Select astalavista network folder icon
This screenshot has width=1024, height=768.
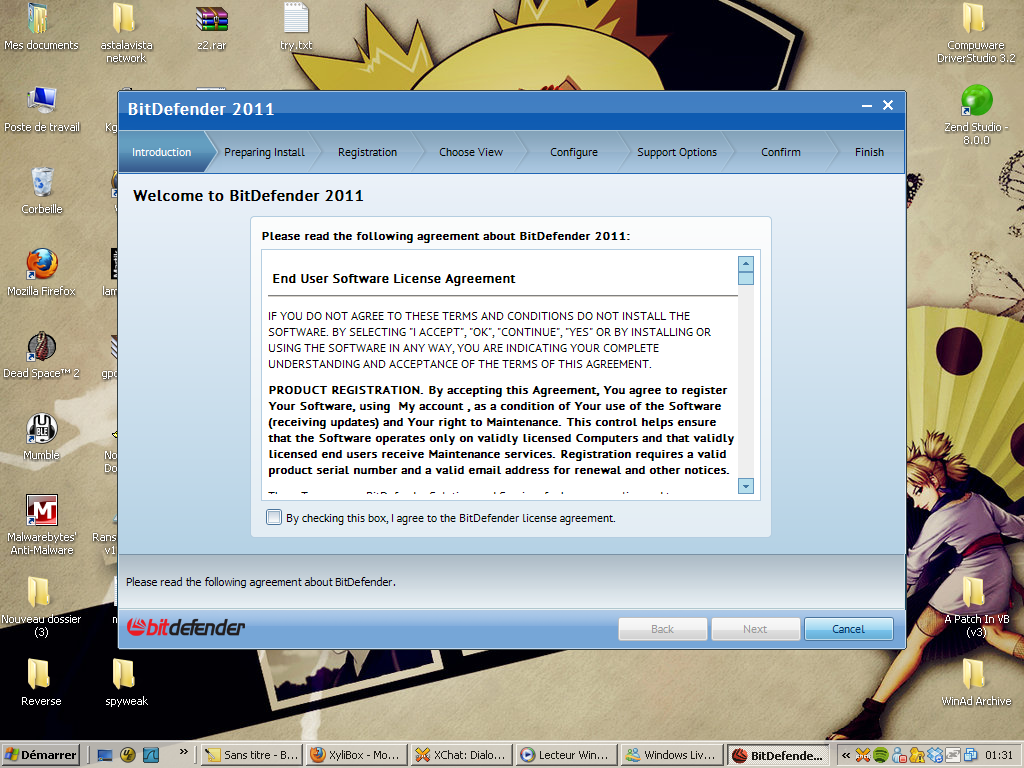[126, 33]
